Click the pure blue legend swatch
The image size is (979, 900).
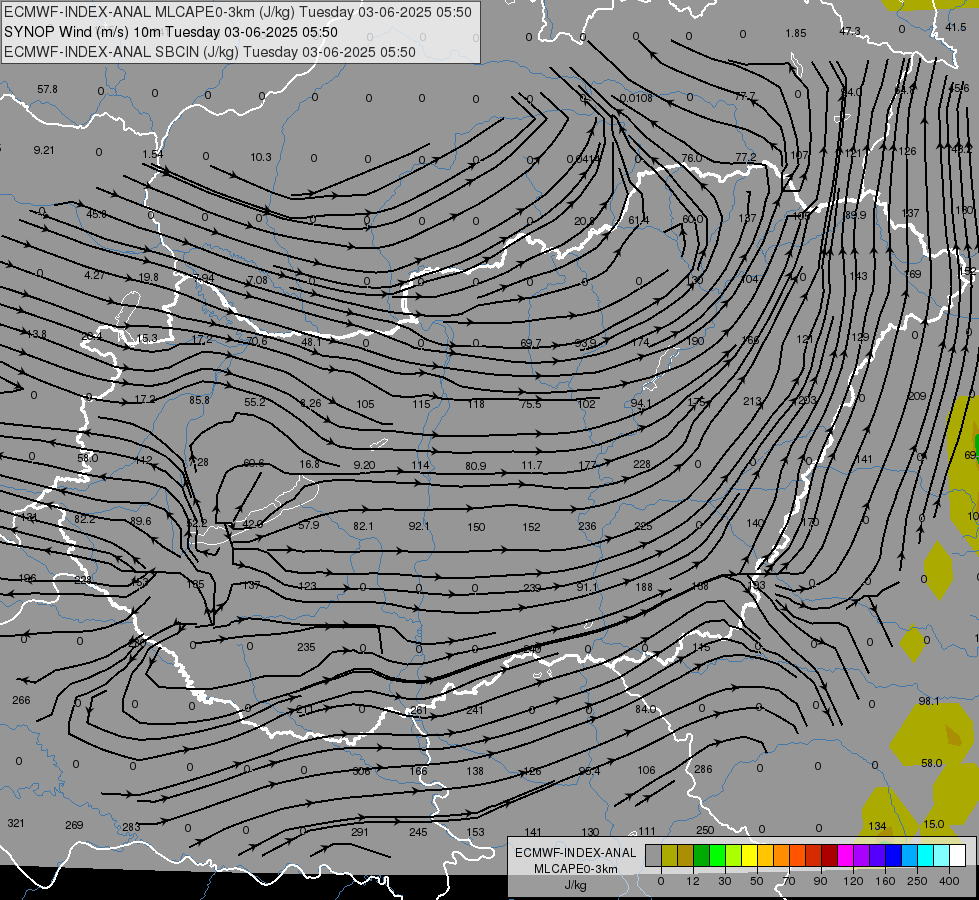coord(893,856)
